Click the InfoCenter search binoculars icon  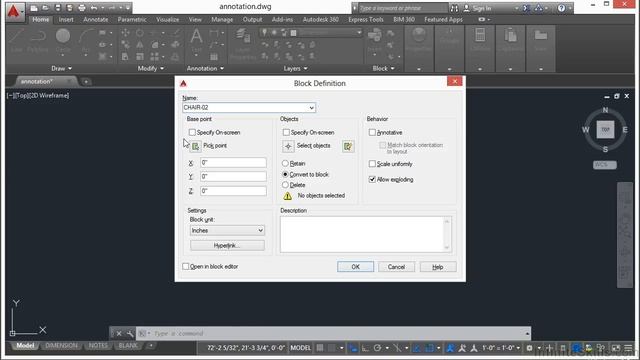(454, 8)
